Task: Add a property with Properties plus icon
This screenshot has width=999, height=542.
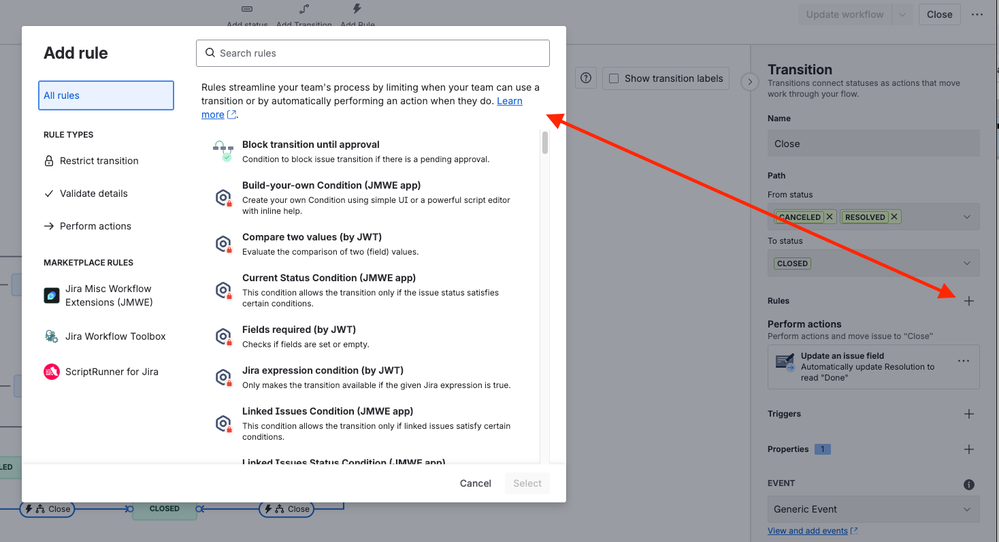Action: (968, 449)
